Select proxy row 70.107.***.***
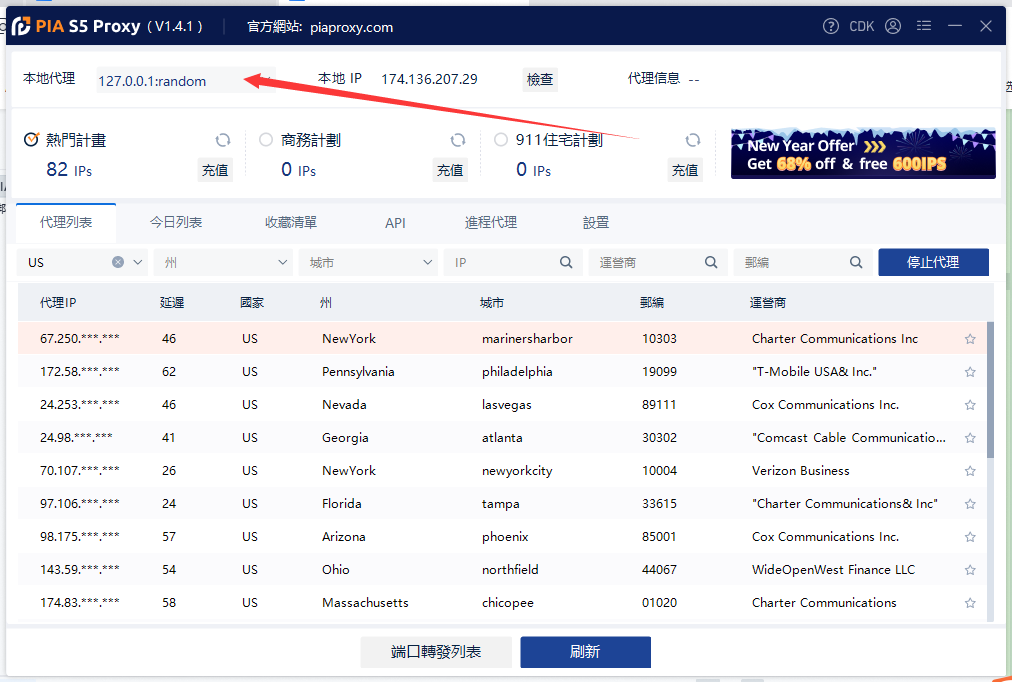 502,471
